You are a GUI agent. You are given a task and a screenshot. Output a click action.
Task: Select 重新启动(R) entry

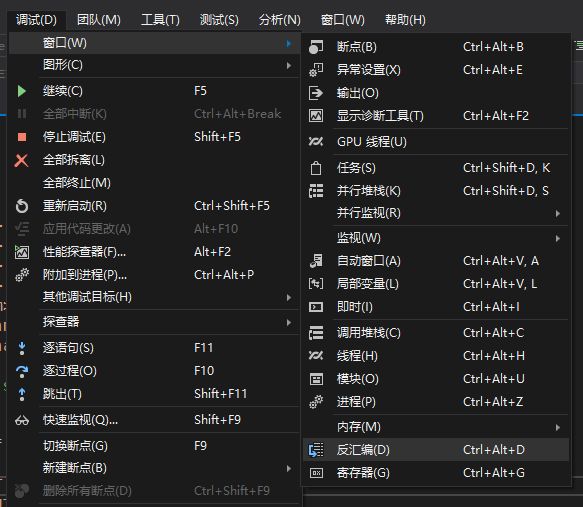(154, 206)
